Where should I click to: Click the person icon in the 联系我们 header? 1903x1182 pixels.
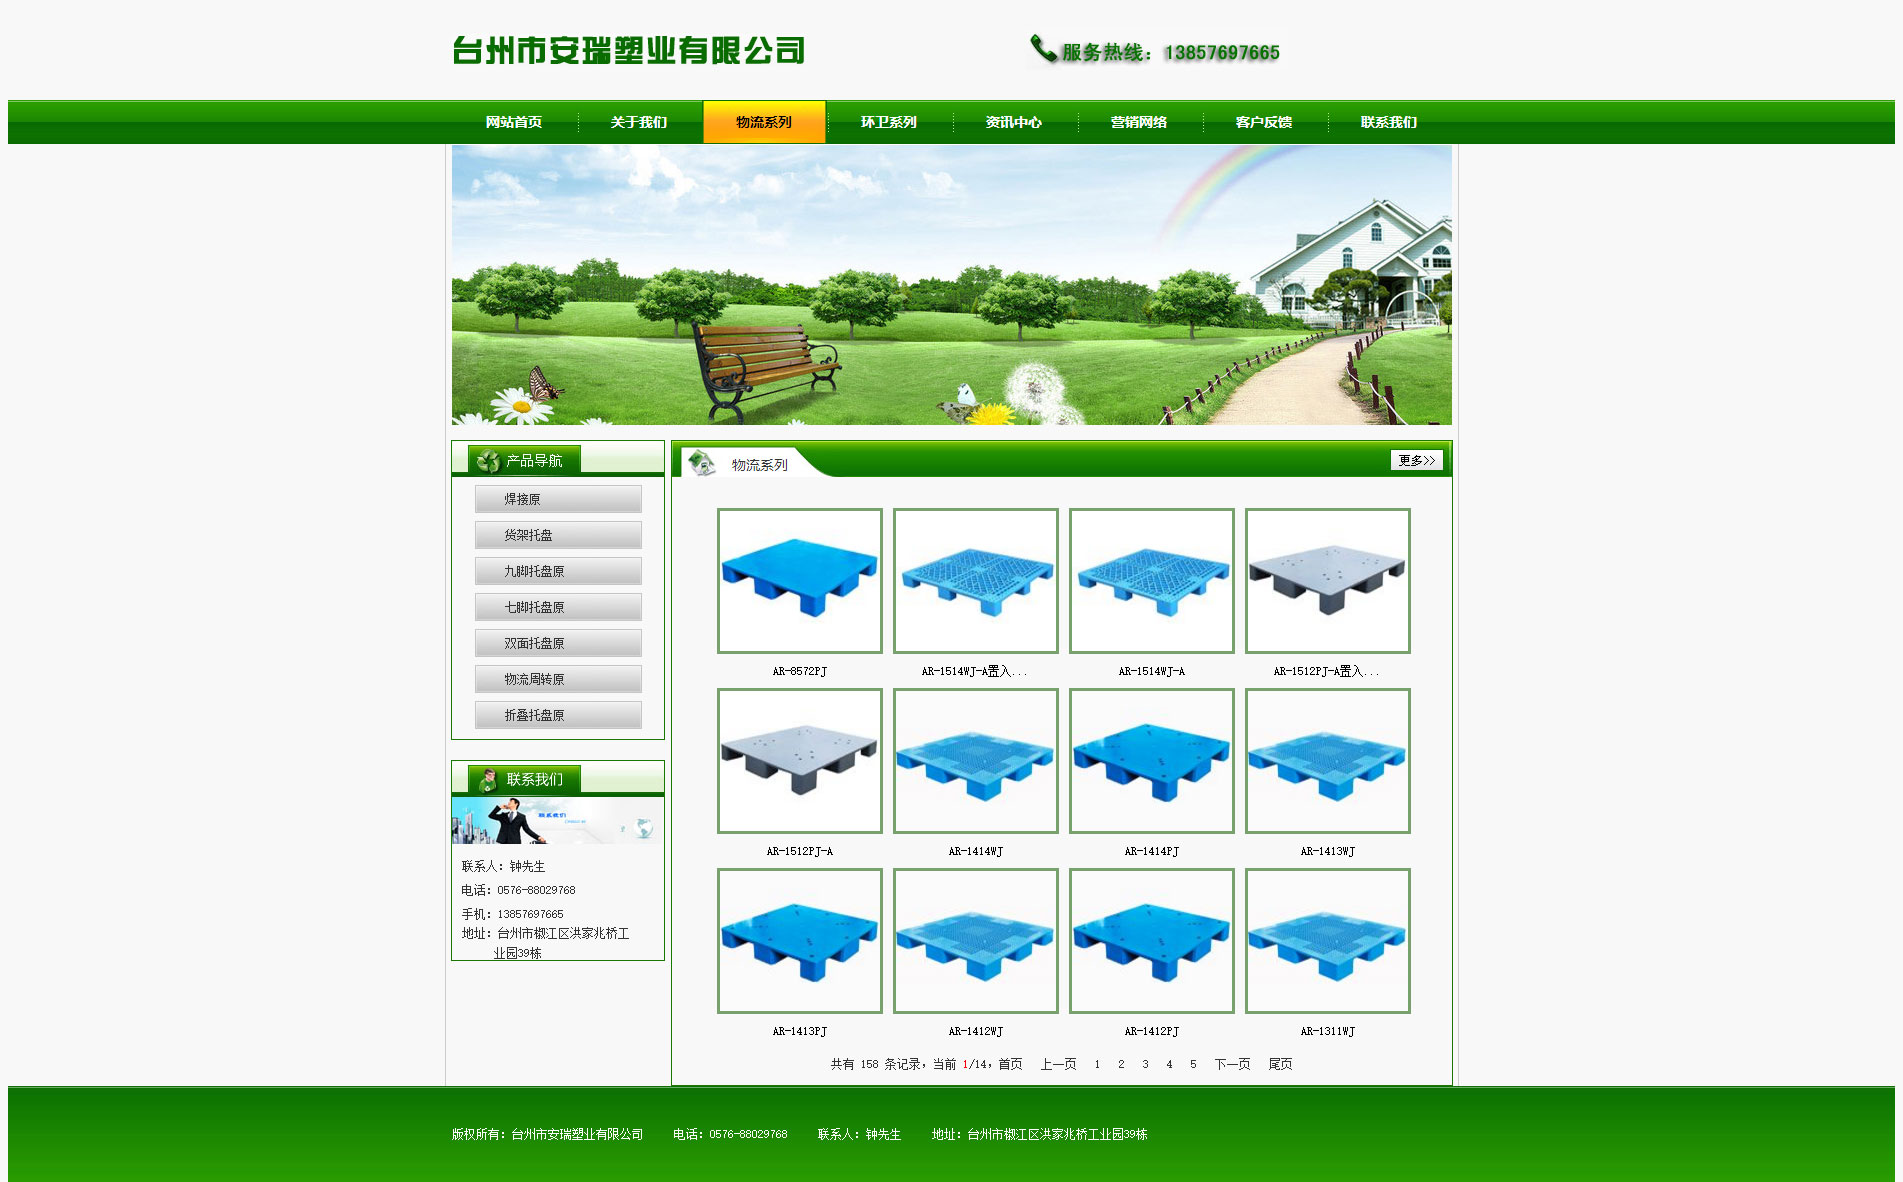pyautogui.click(x=488, y=779)
